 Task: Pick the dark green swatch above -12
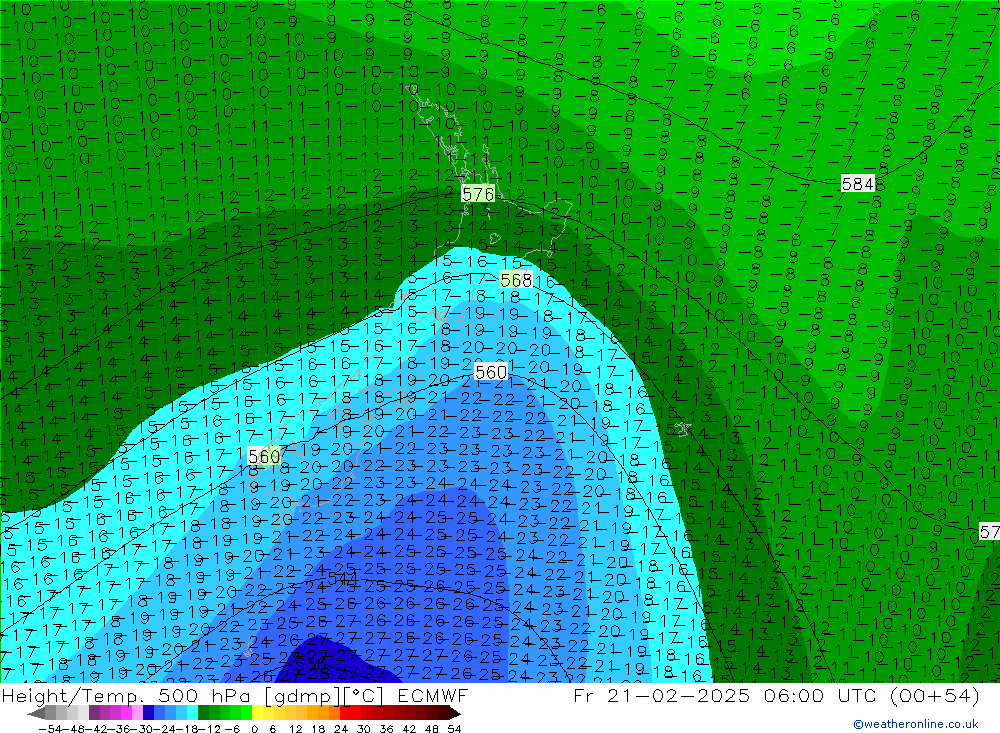pyautogui.click(x=203, y=713)
